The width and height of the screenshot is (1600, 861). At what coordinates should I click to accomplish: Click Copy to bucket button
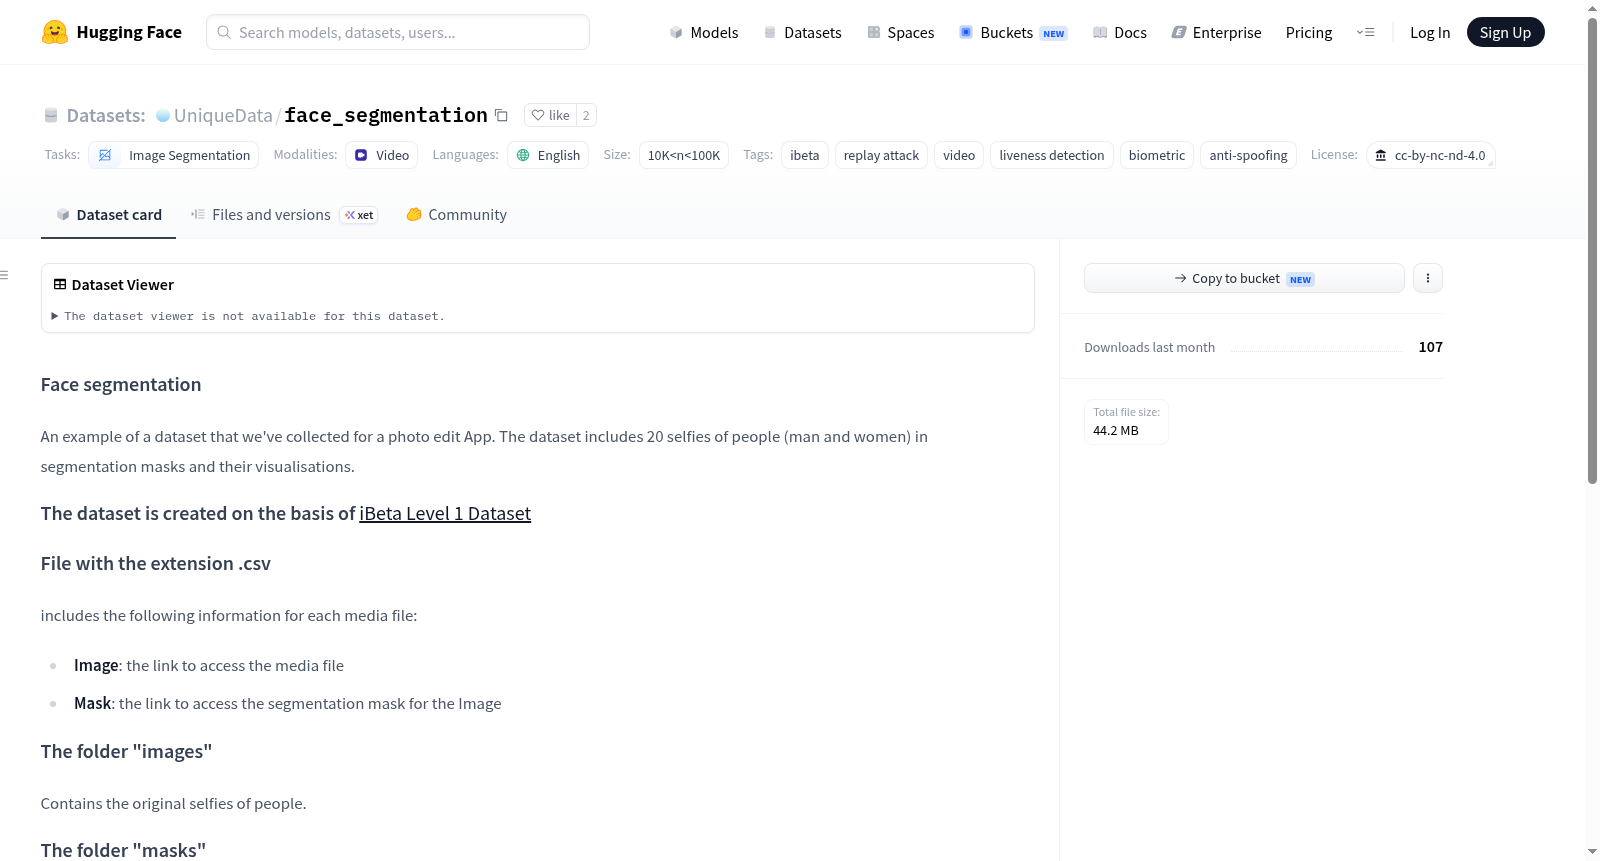tap(1244, 278)
